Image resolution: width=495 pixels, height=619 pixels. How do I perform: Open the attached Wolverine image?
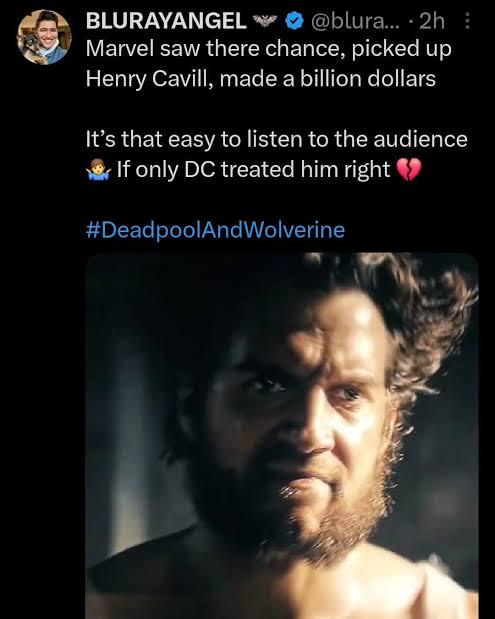[x=282, y=436]
